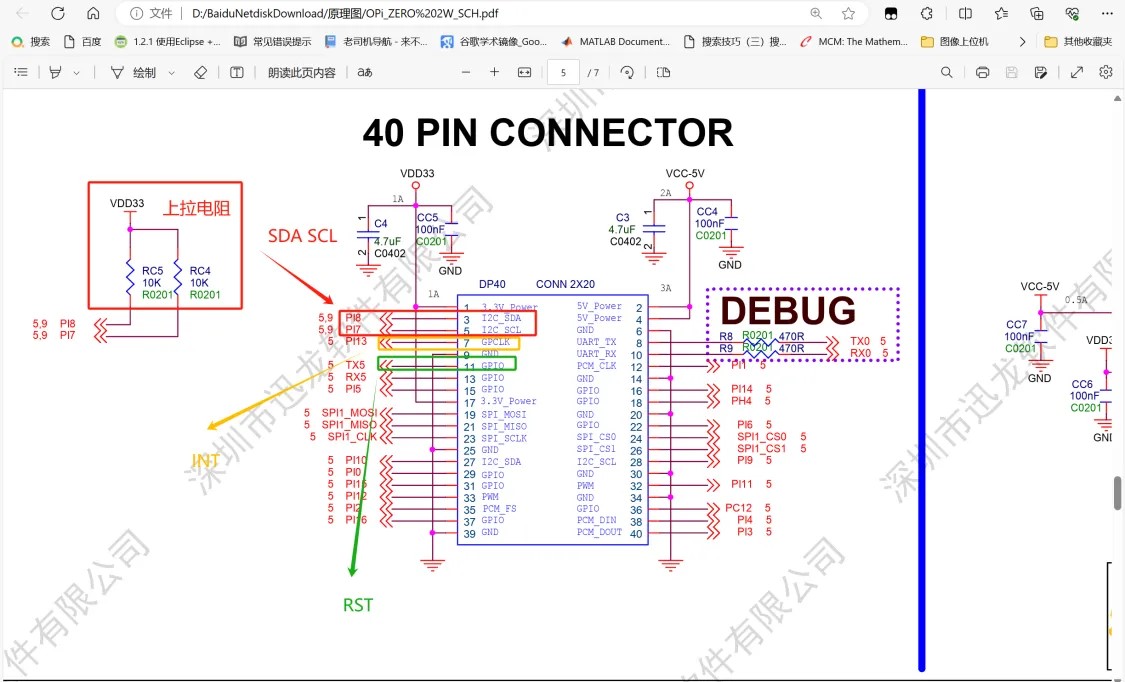Viewport: 1125px width, 682px height.
Task: Expand the highlight color dropdown arrow
Action: tap(74, 73)
